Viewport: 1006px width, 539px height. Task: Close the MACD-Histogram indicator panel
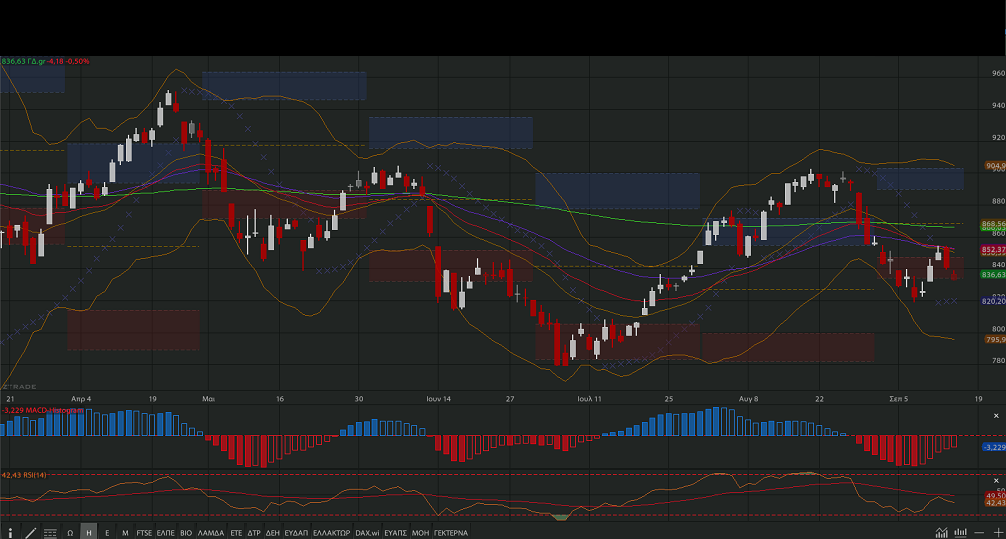click(996, 416)
